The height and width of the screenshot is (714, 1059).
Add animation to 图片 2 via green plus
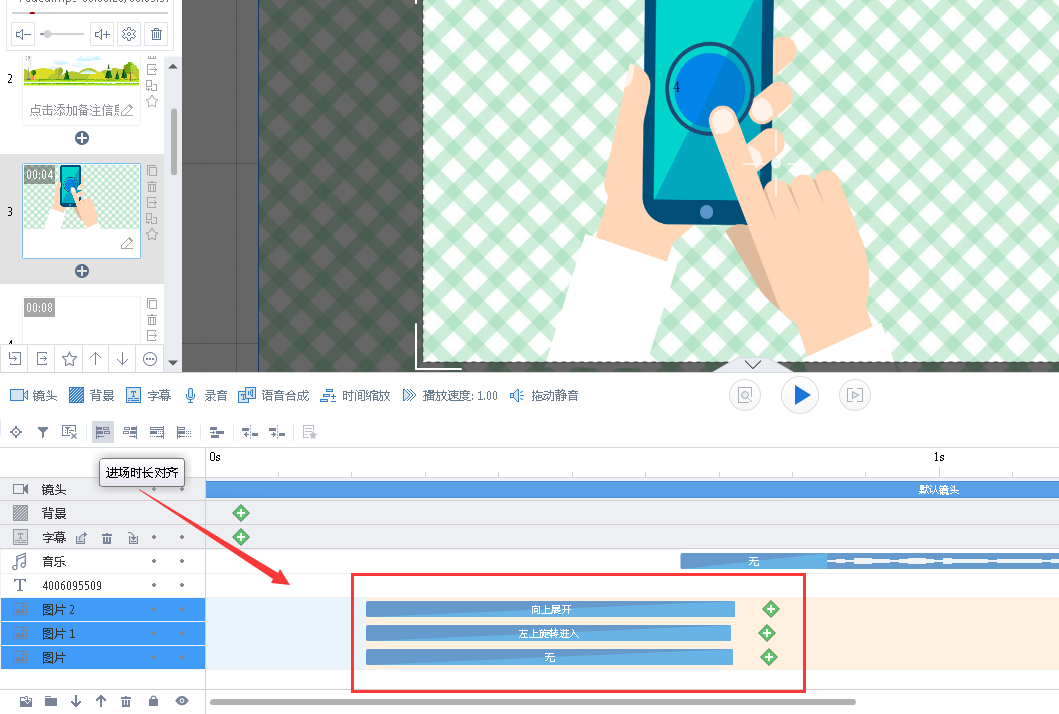tap(770, 609)
